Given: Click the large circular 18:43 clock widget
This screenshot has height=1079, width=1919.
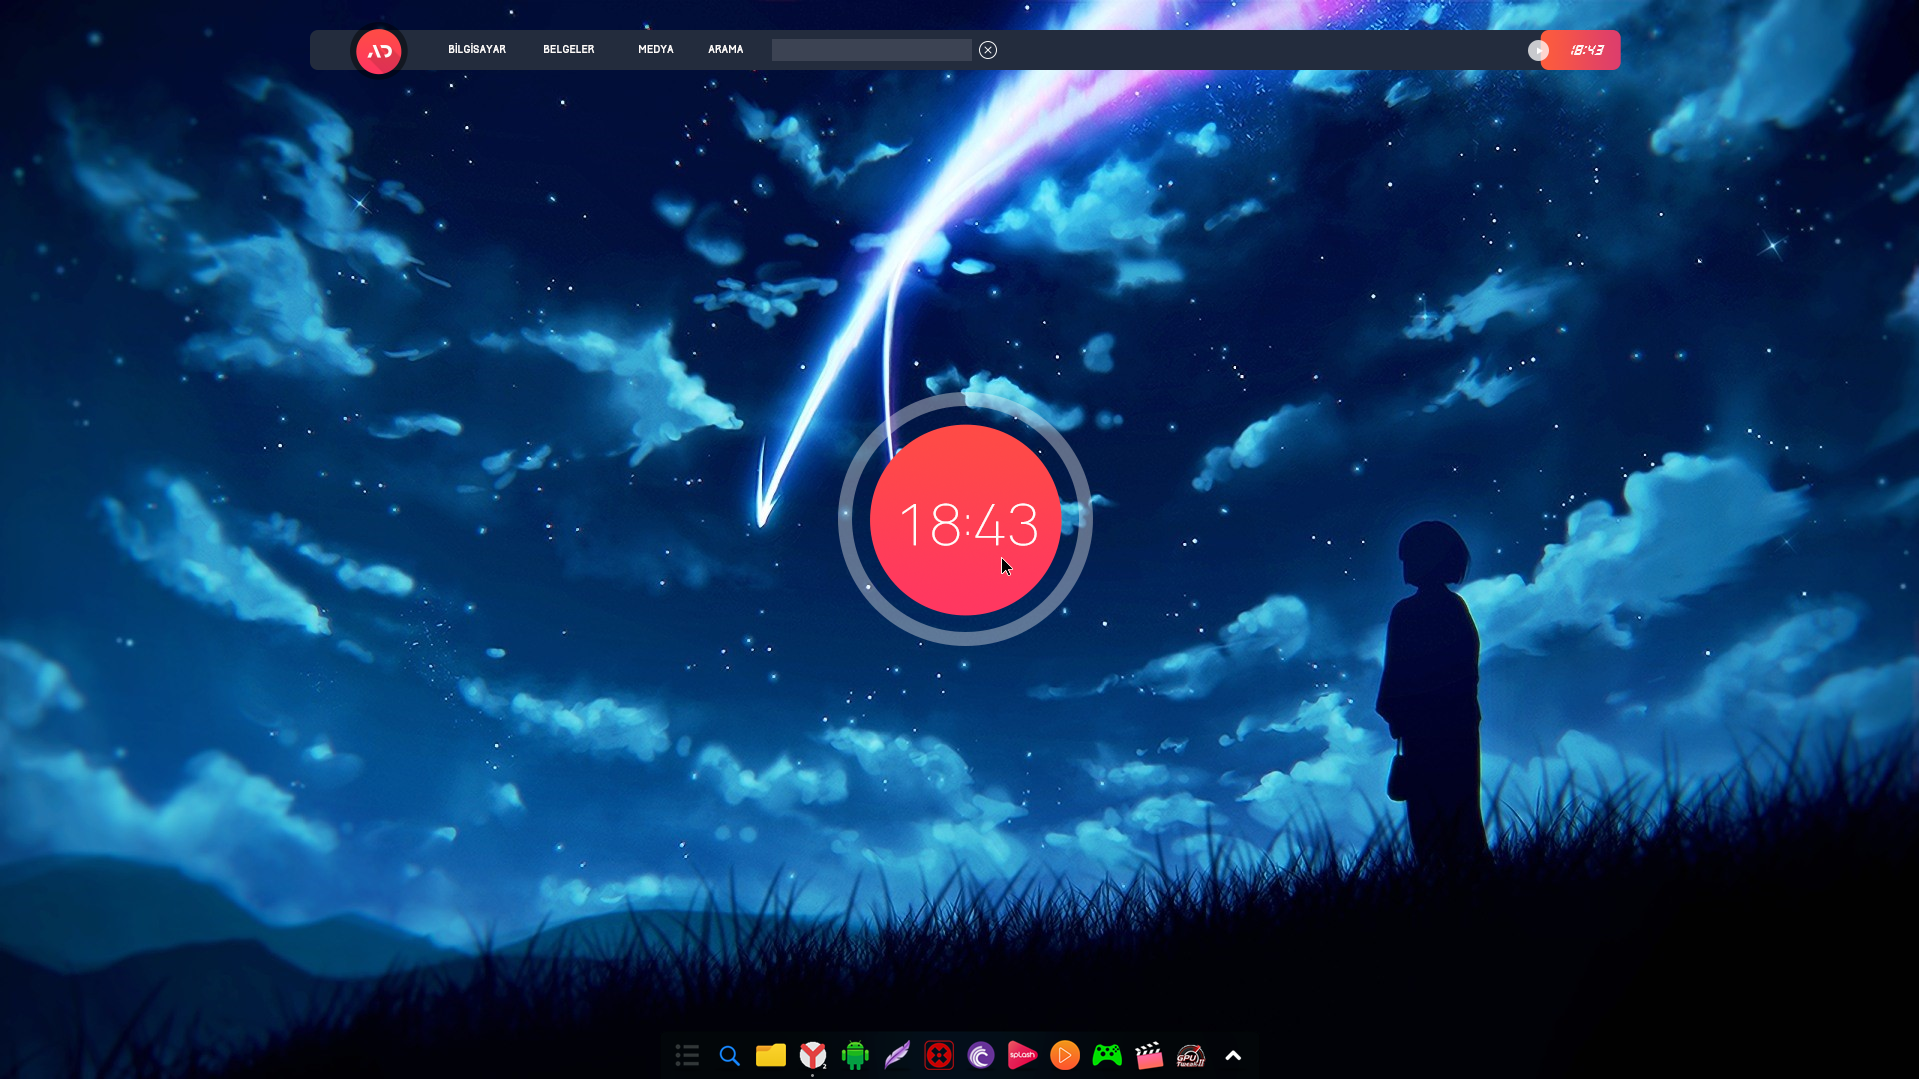Looking at the screenshot, I should tap(965, 520).
